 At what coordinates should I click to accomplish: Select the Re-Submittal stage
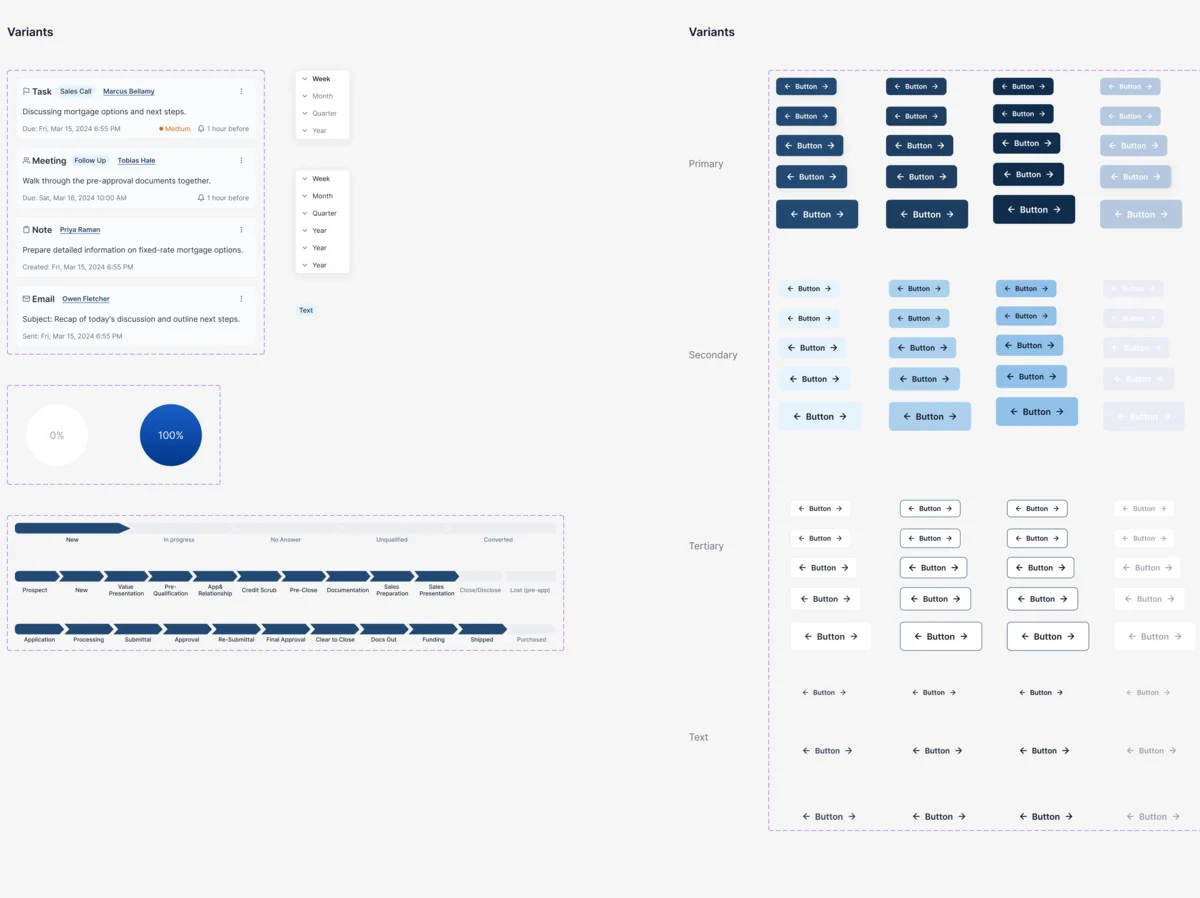pyautogui.click(x=236, y=629)
